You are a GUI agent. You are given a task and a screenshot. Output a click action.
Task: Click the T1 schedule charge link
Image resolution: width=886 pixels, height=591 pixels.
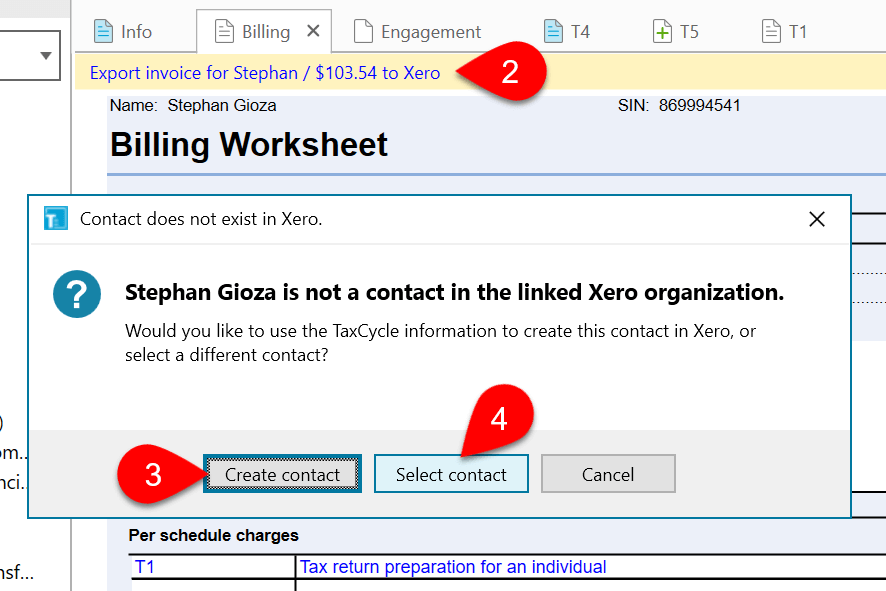pos(145,567)
